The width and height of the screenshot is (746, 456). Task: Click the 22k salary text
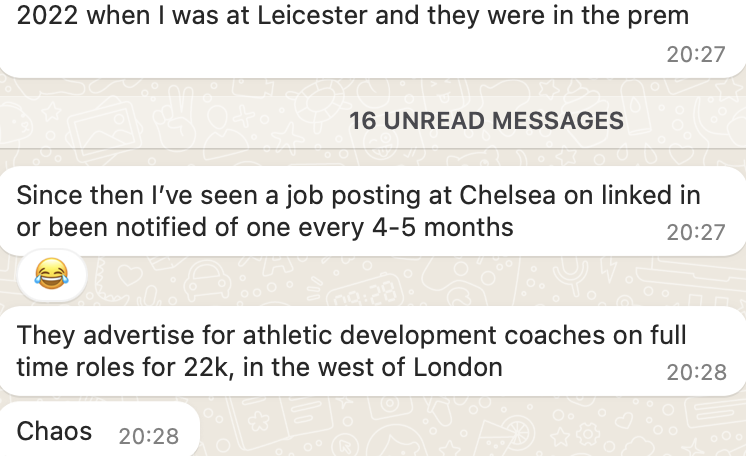(209, 367)
